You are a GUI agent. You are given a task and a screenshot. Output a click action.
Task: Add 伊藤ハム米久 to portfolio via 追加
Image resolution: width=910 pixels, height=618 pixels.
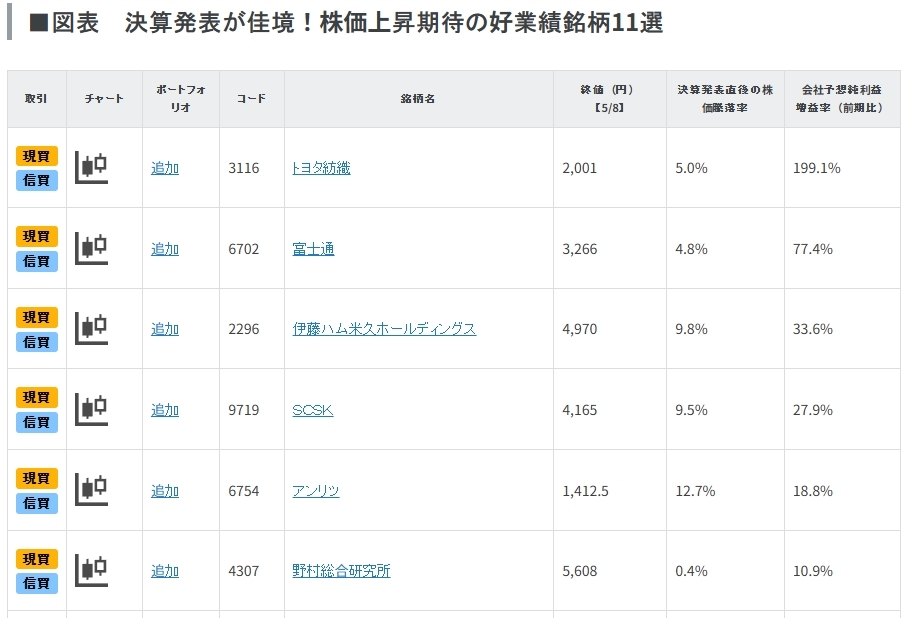(x=165, y=329)
